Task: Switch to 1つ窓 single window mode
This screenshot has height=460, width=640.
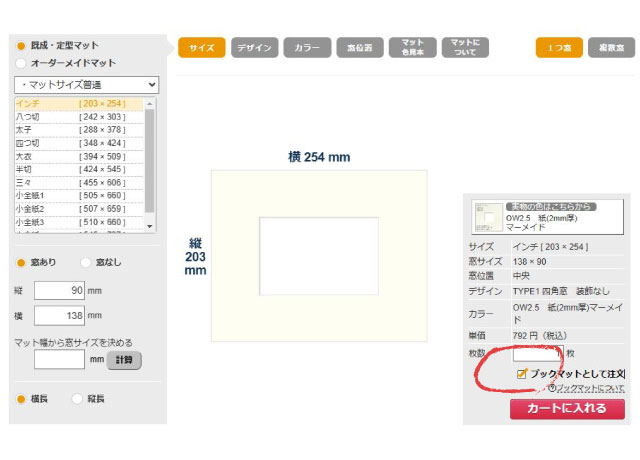Action: [559, 48]
